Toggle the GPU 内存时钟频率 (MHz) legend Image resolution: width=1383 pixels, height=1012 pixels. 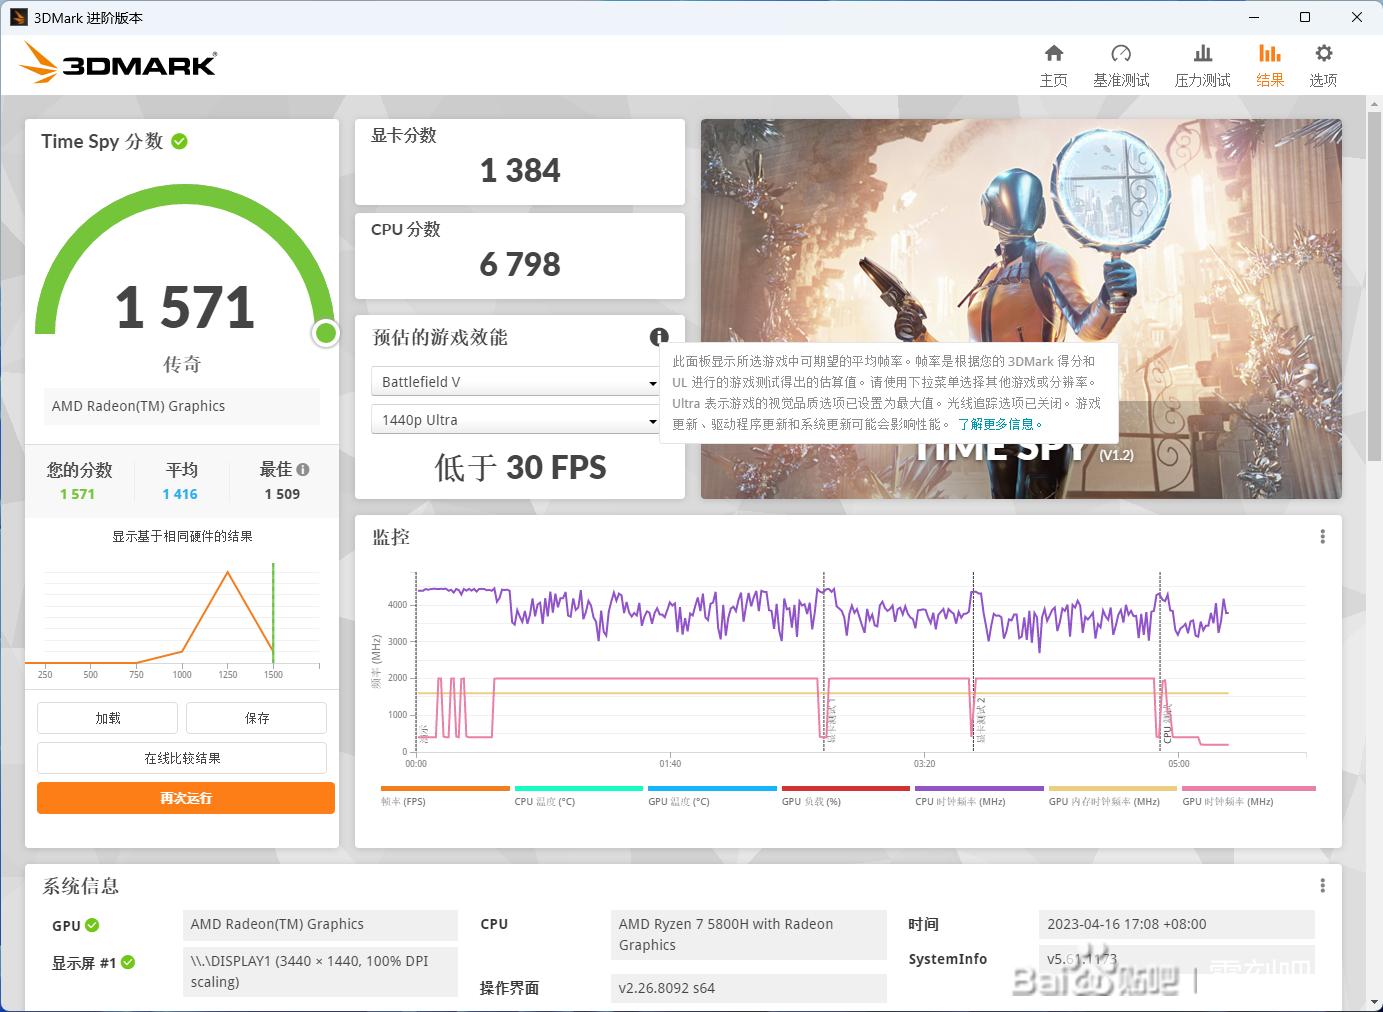[1113, 796]
